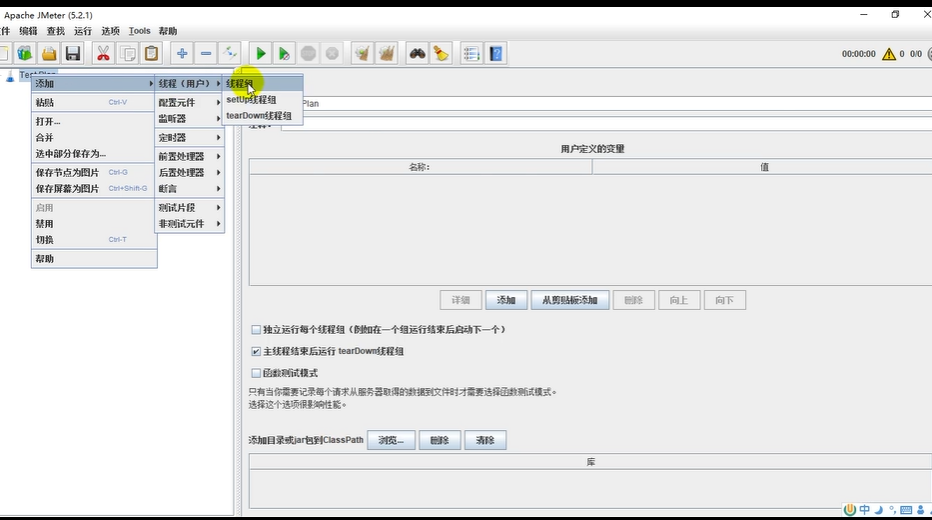Image resolution: width=932 pixels, height=520 pixels.
Task: Open a test plan via folder icon
Action: [49, 53]
